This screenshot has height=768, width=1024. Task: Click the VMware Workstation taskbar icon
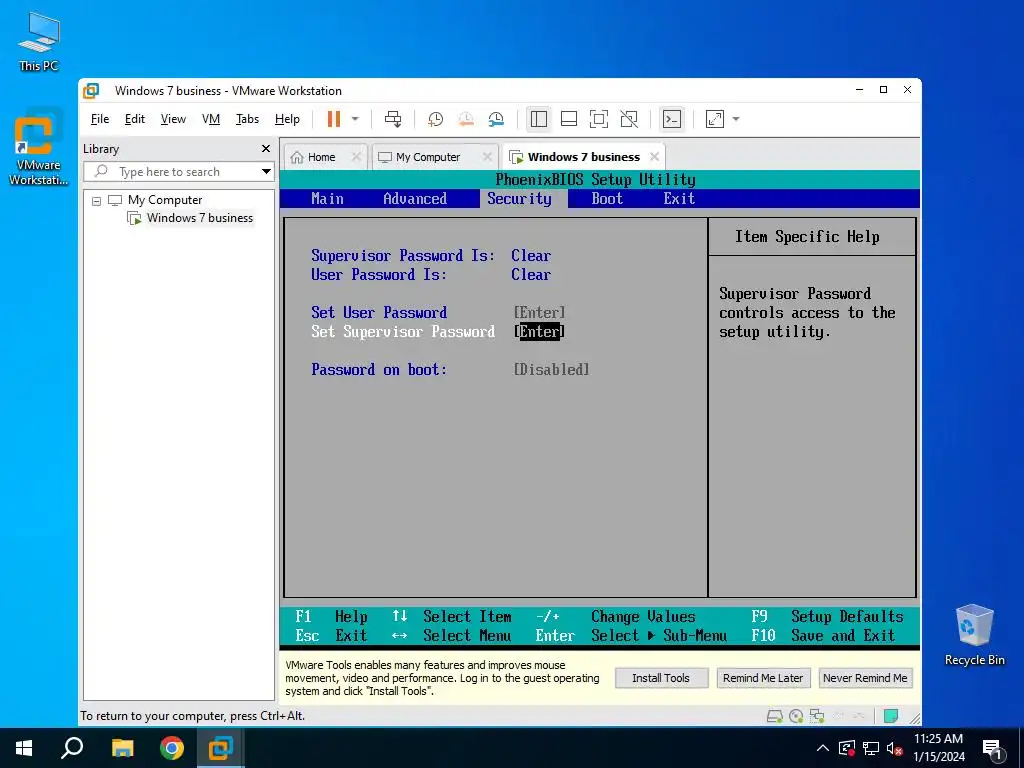221,748
